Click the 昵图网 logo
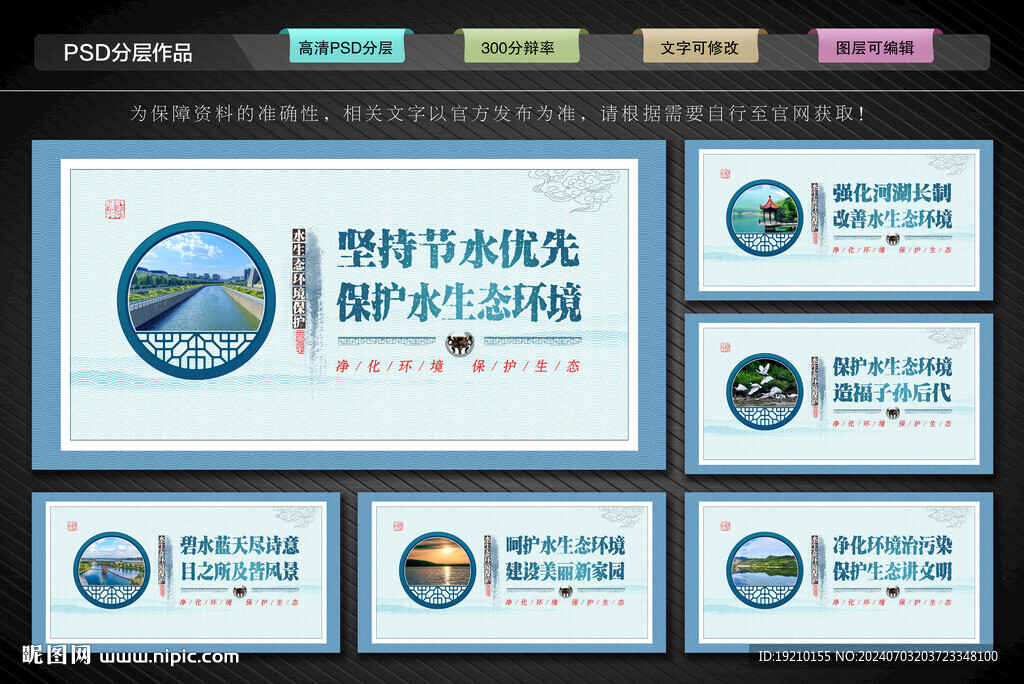This screenshot has height=684, width=1024. pos(56,655)
